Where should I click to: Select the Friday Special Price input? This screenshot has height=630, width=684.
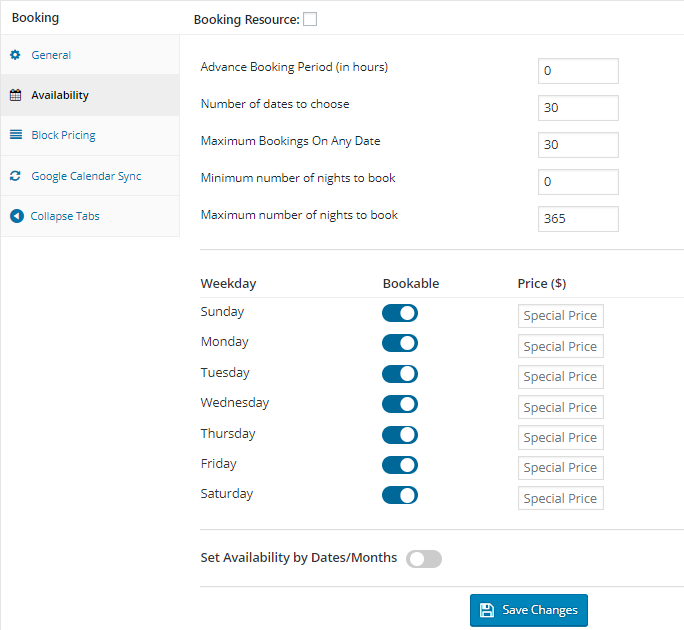coord(560,468)
